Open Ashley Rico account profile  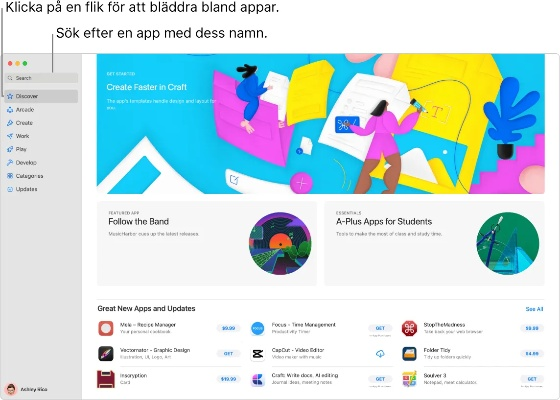pyautogui.click(x=27, y=389)
